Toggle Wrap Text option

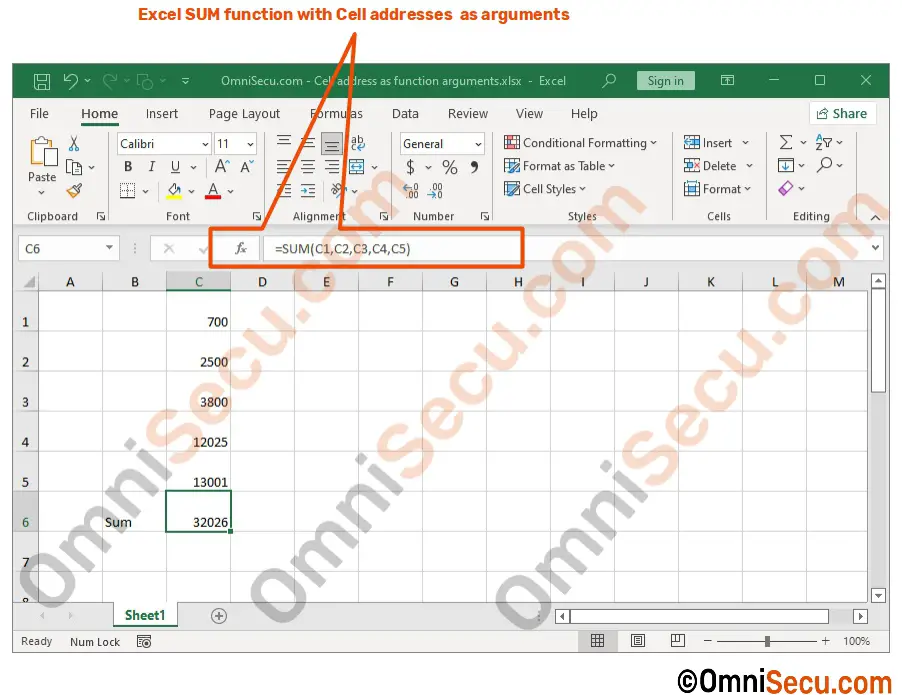click(357, 142)
